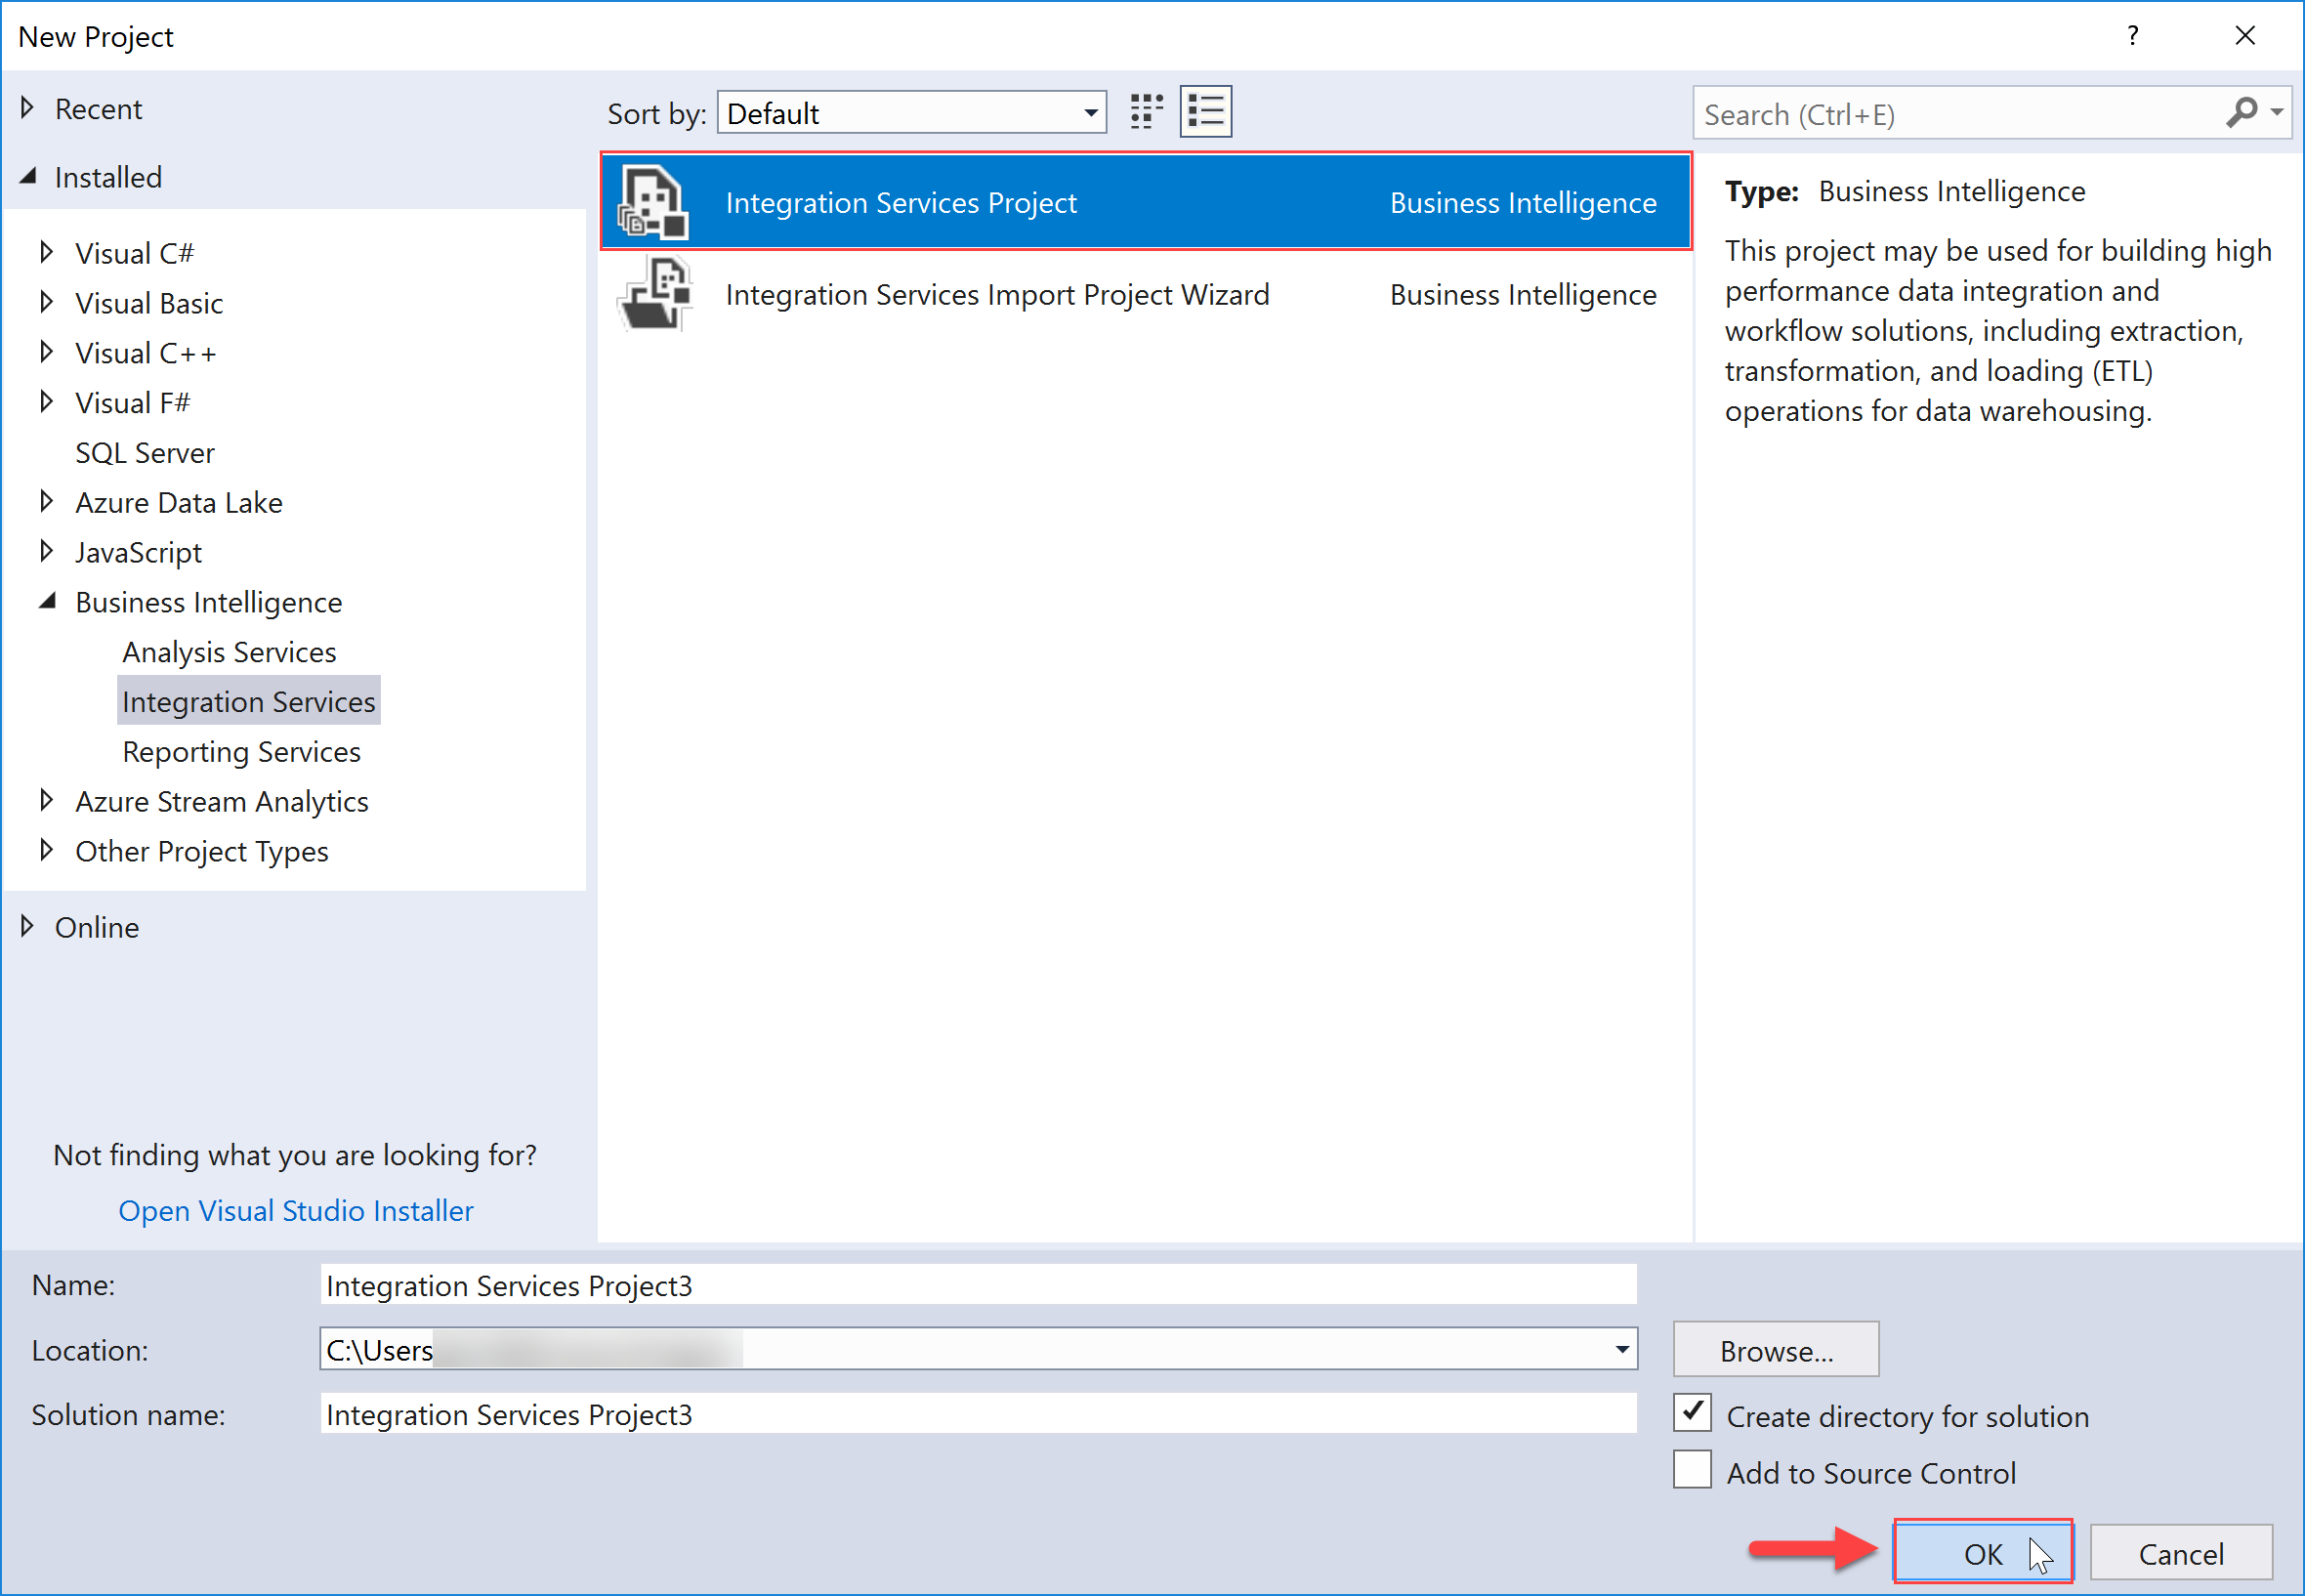Screen dimensions: 2305x1596
Task: Select Analysis Services in the tree
Action: pyautogui.click(x=228, y=651)
